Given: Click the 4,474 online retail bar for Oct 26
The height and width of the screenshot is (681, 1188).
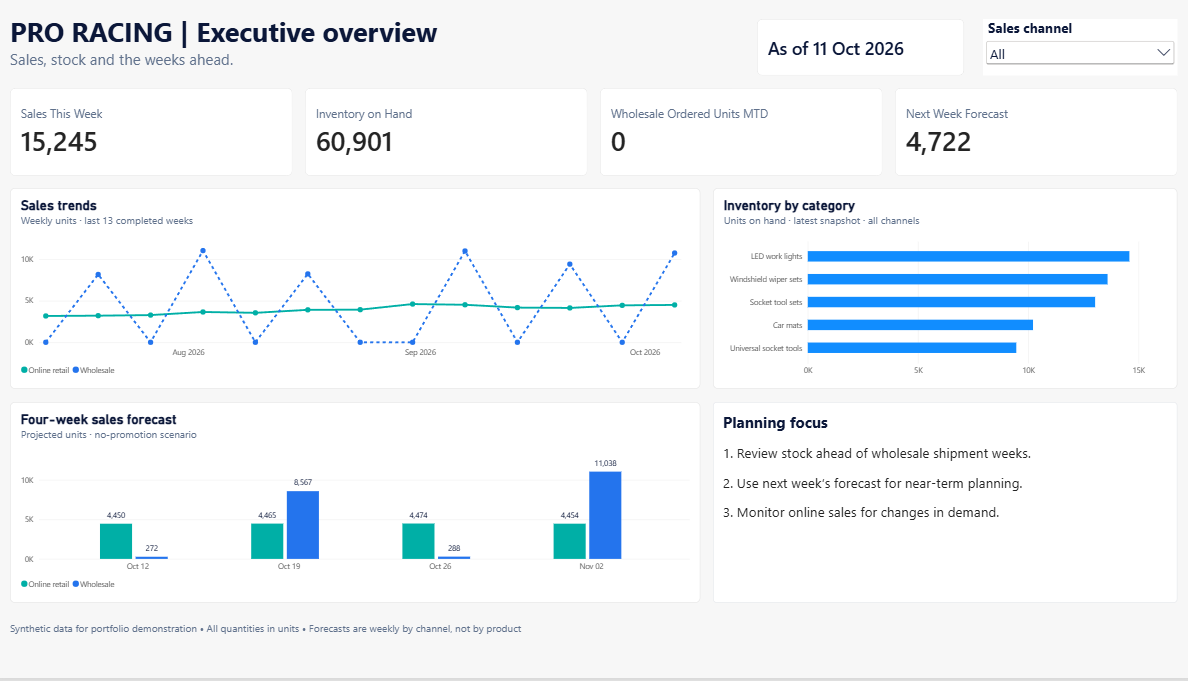Looking at the screenshot, I should [418, 542].
